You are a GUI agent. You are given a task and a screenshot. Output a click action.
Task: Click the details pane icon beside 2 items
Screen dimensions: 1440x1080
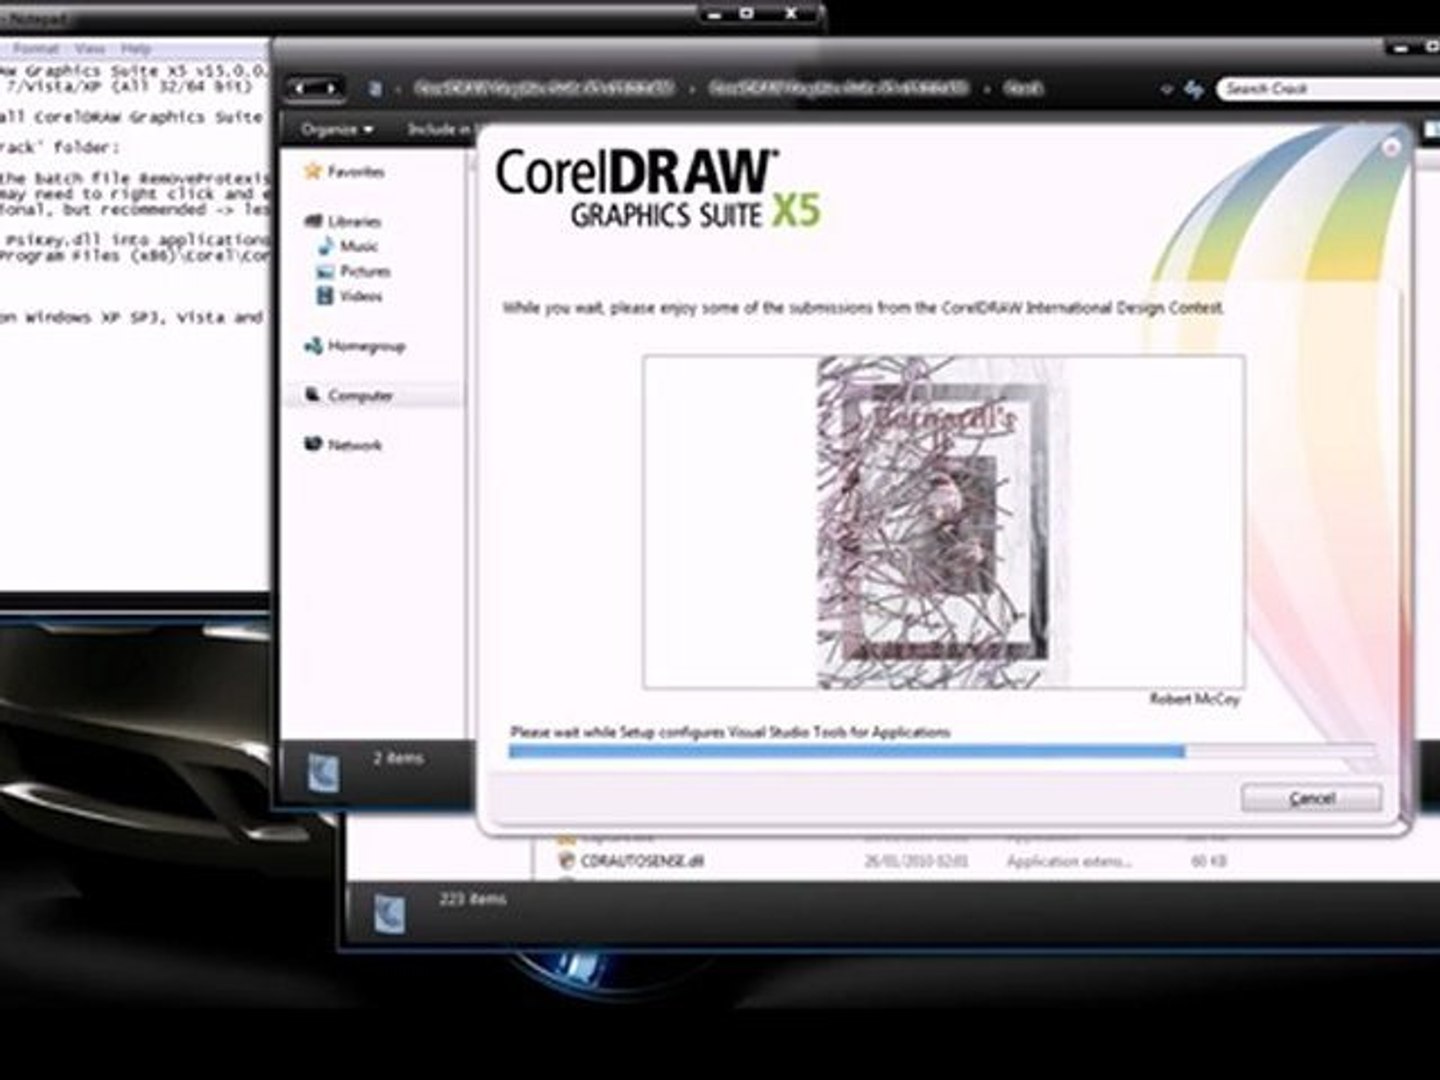click(323, 773)
